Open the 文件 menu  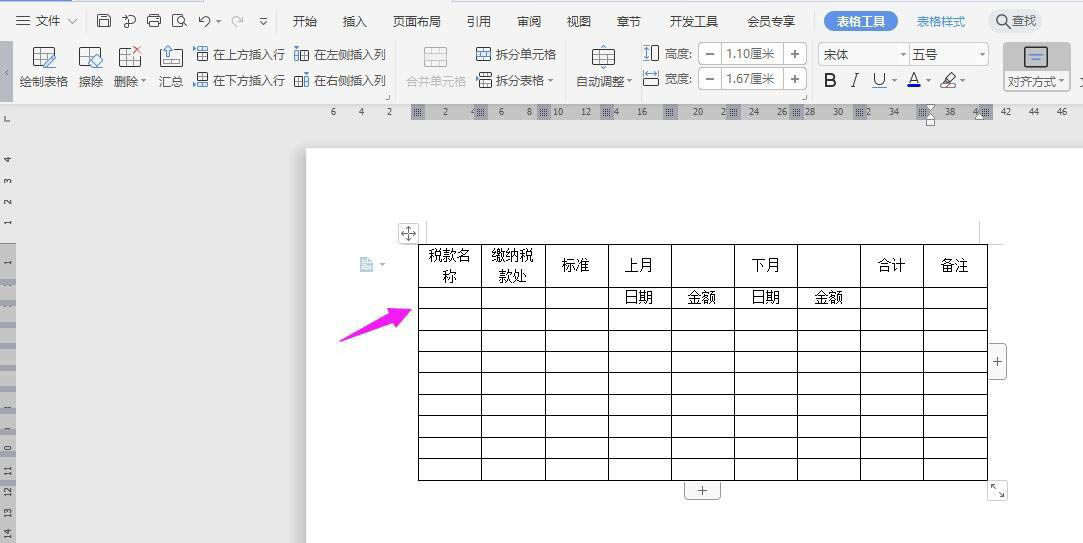coord(46,21)
